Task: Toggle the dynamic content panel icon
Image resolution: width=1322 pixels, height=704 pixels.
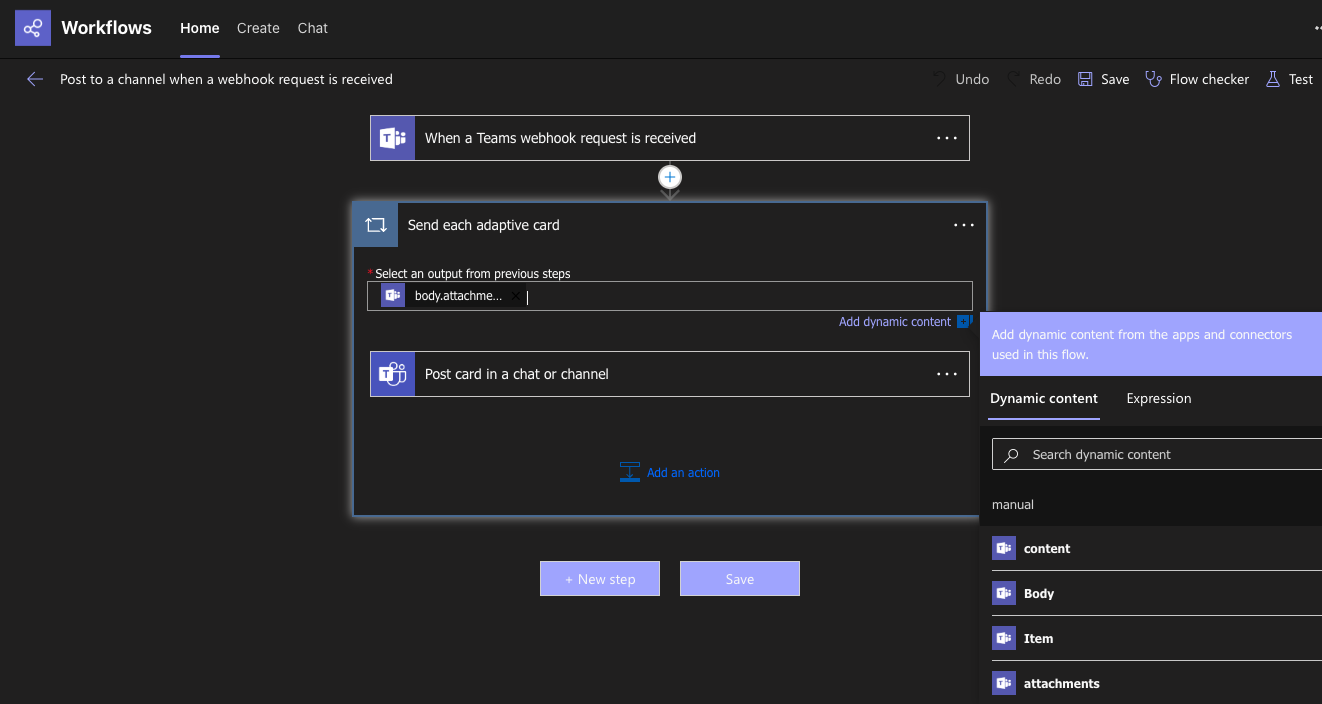Action: pos(965,322)
